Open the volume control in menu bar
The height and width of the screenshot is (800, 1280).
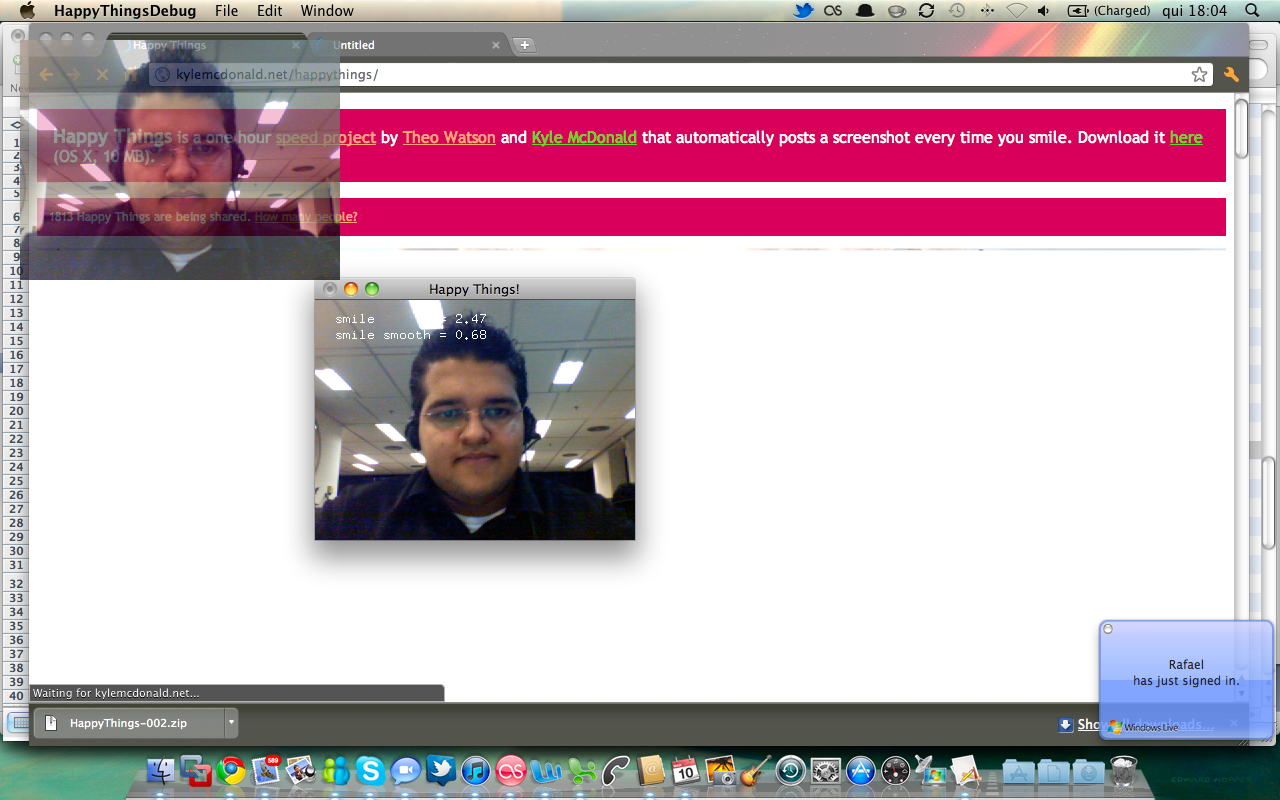(x=1044, y=11)
